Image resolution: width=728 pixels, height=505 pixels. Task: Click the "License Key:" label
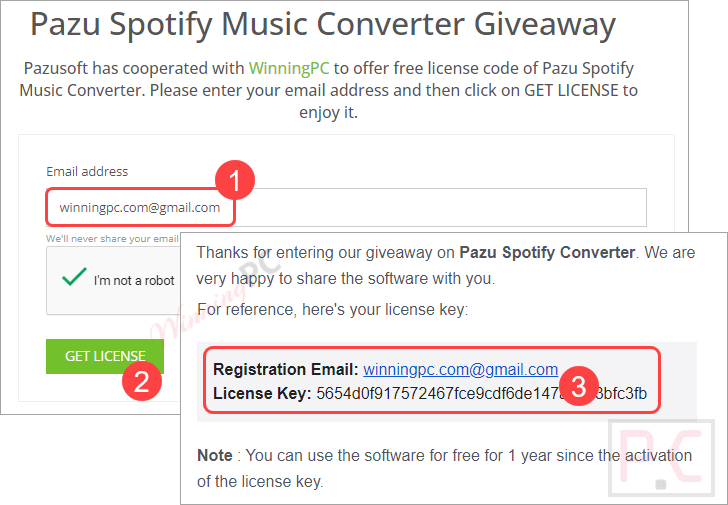tap(262, 393)
